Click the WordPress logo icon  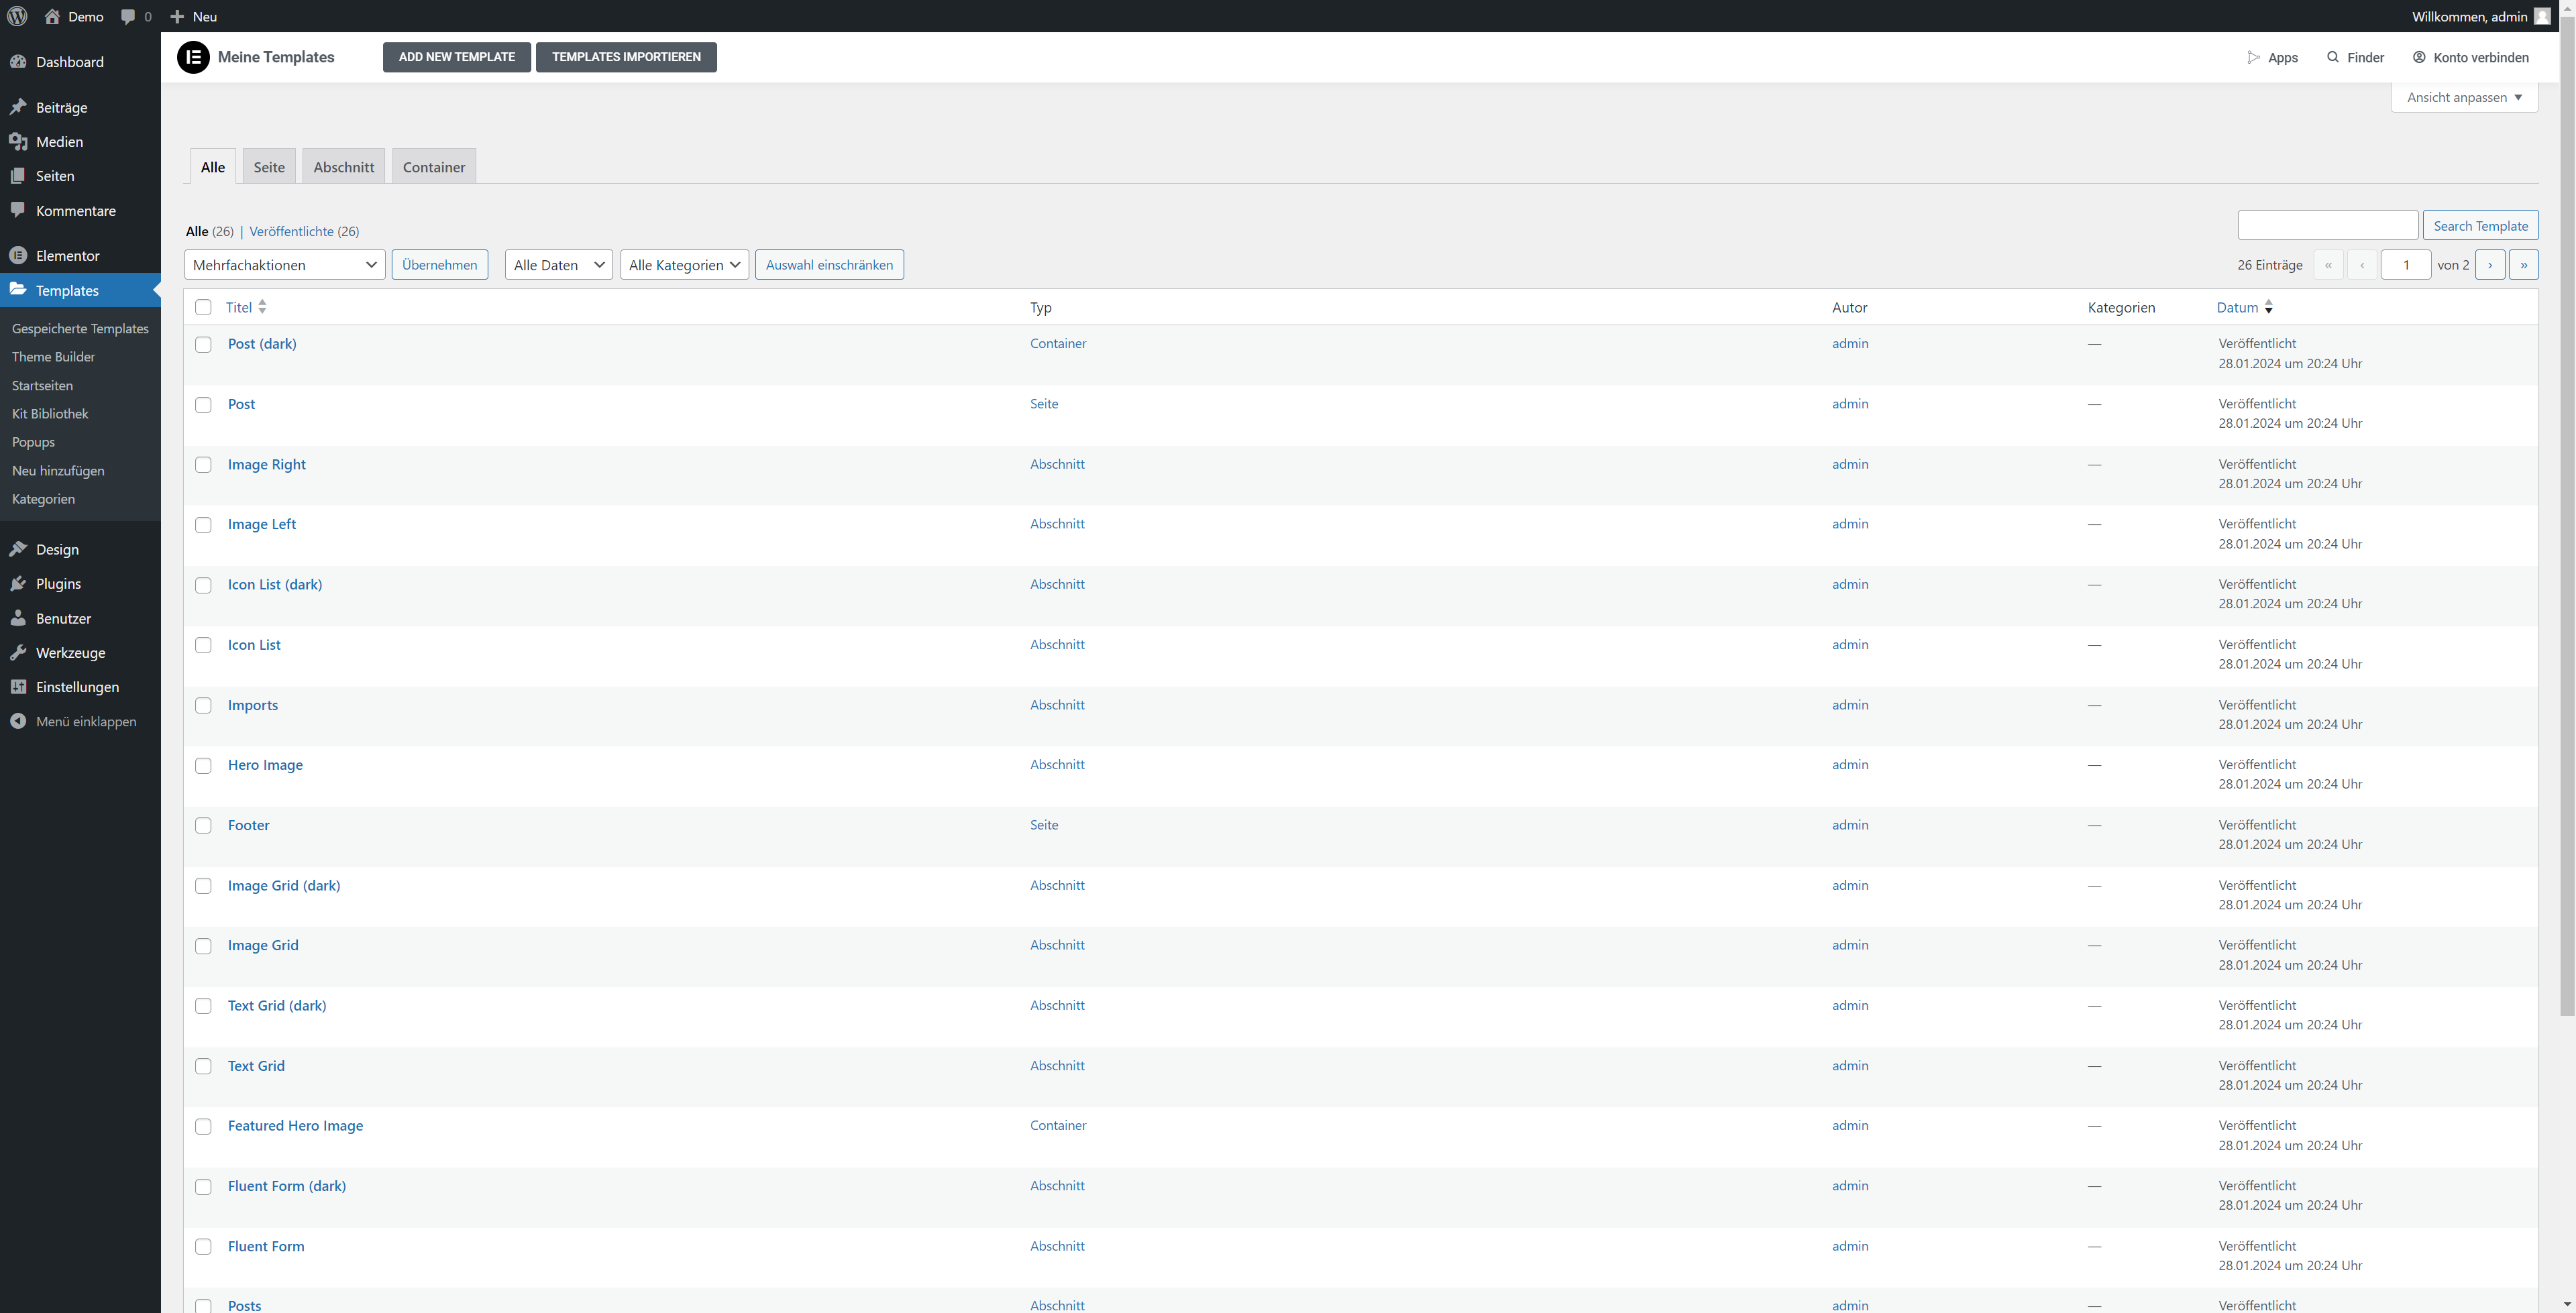[x=17, y=16]
